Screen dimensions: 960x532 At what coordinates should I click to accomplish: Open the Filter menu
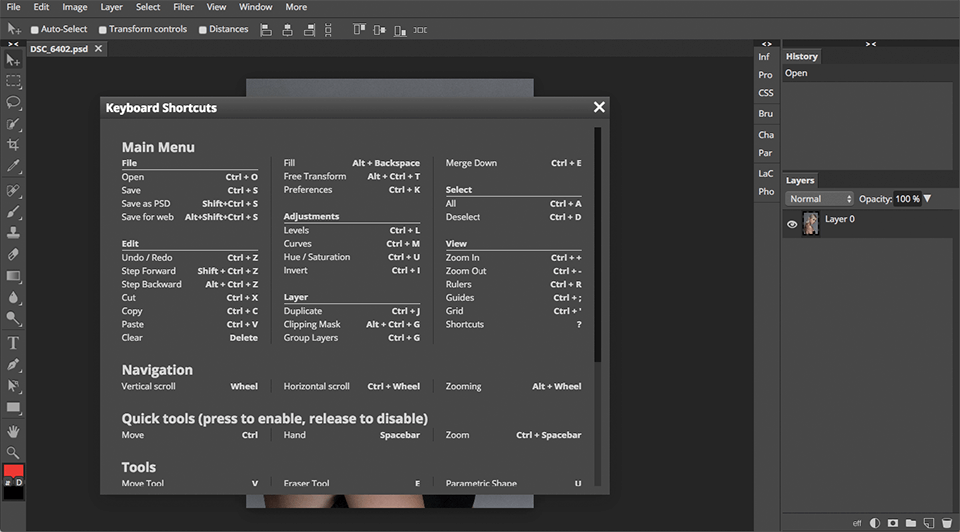(x=183, y=7)
